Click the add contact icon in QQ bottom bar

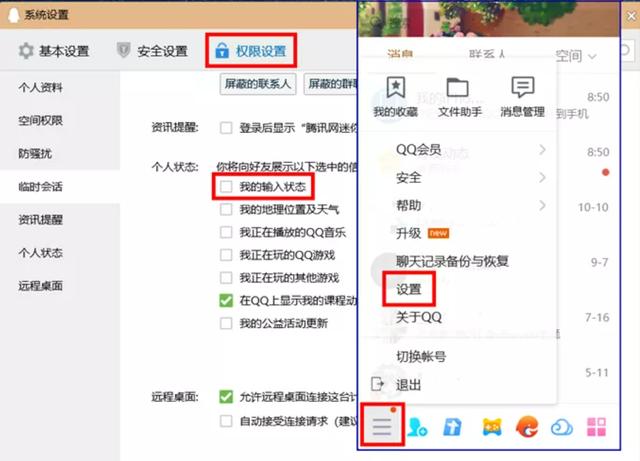click(x=418, y=427)
